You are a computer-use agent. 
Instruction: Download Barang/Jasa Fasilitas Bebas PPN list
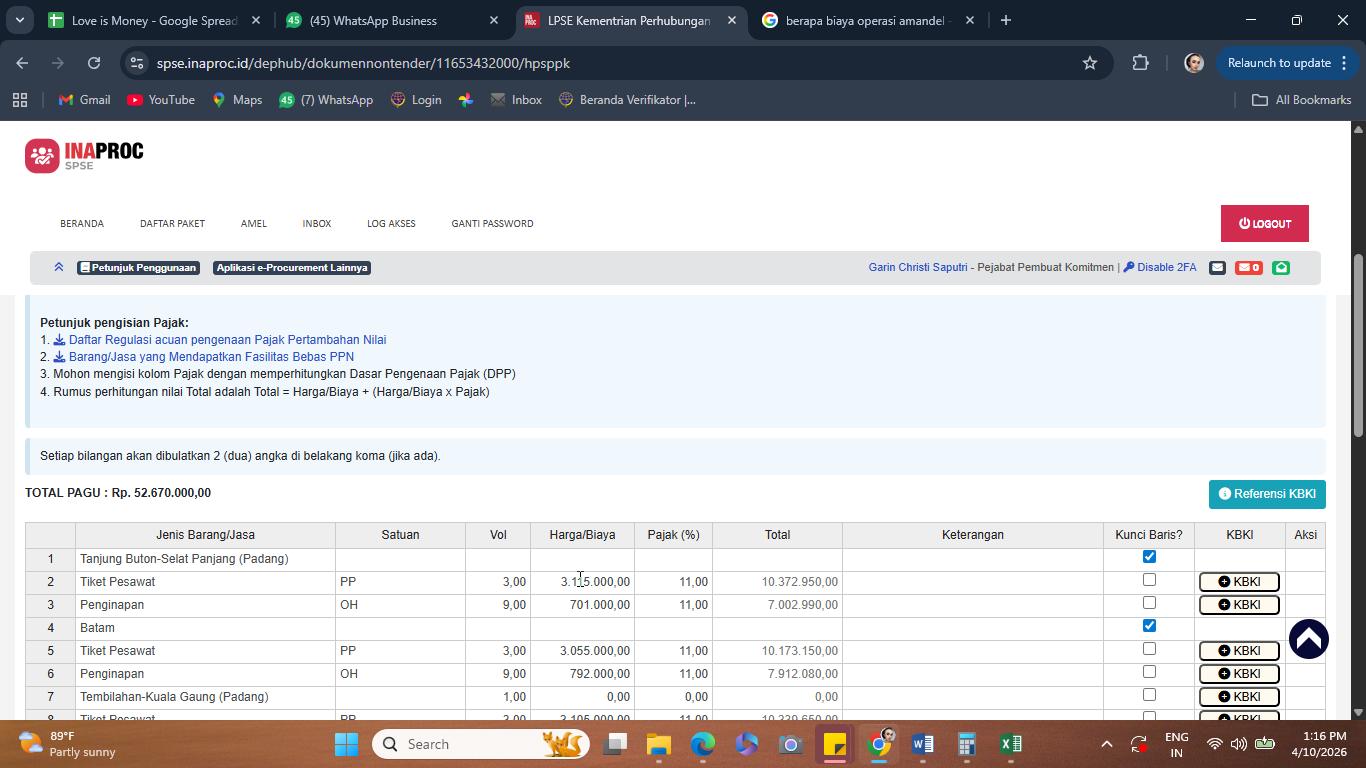(204, 357)
